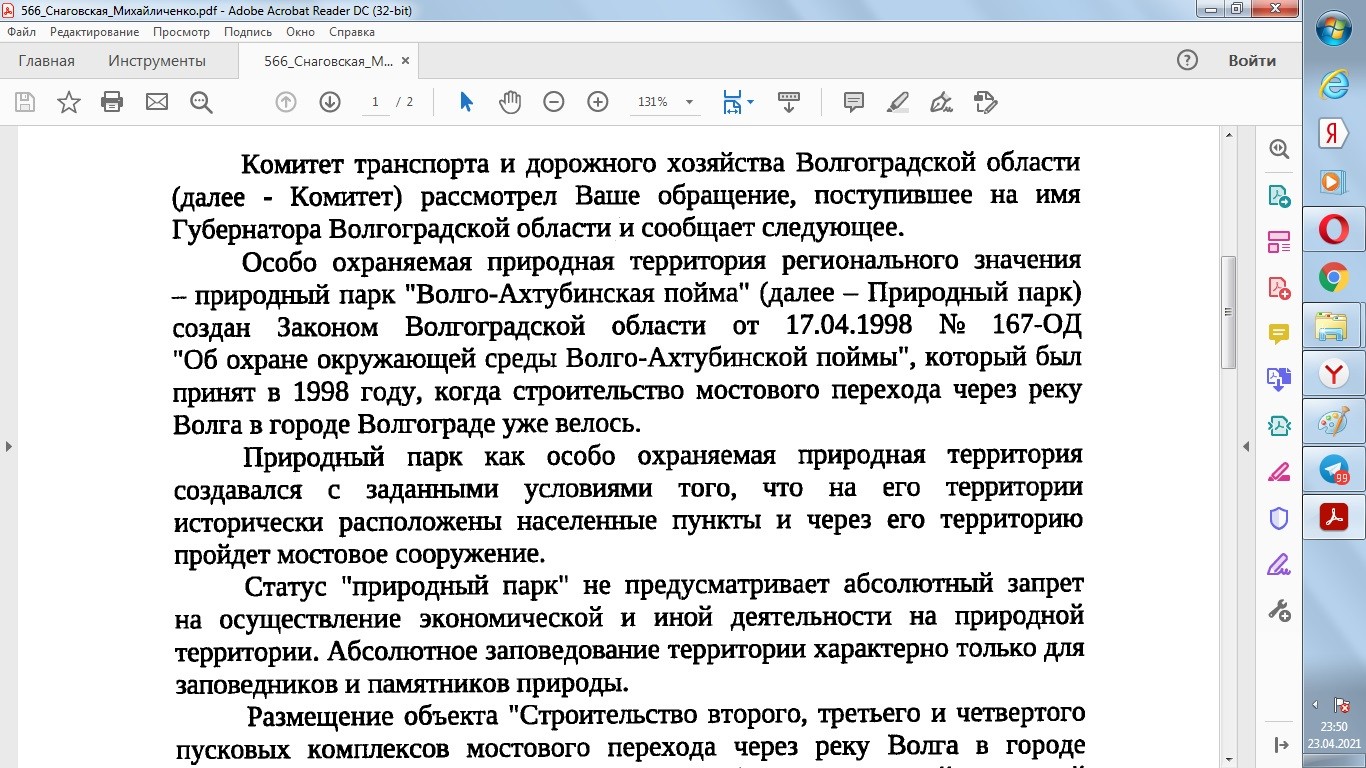Click the page number input field

[376, 102]
